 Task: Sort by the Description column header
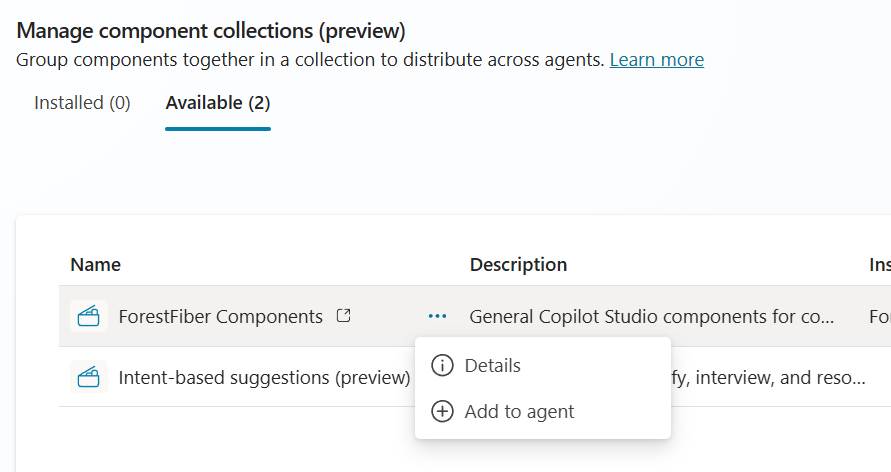(x=518, y=265)
